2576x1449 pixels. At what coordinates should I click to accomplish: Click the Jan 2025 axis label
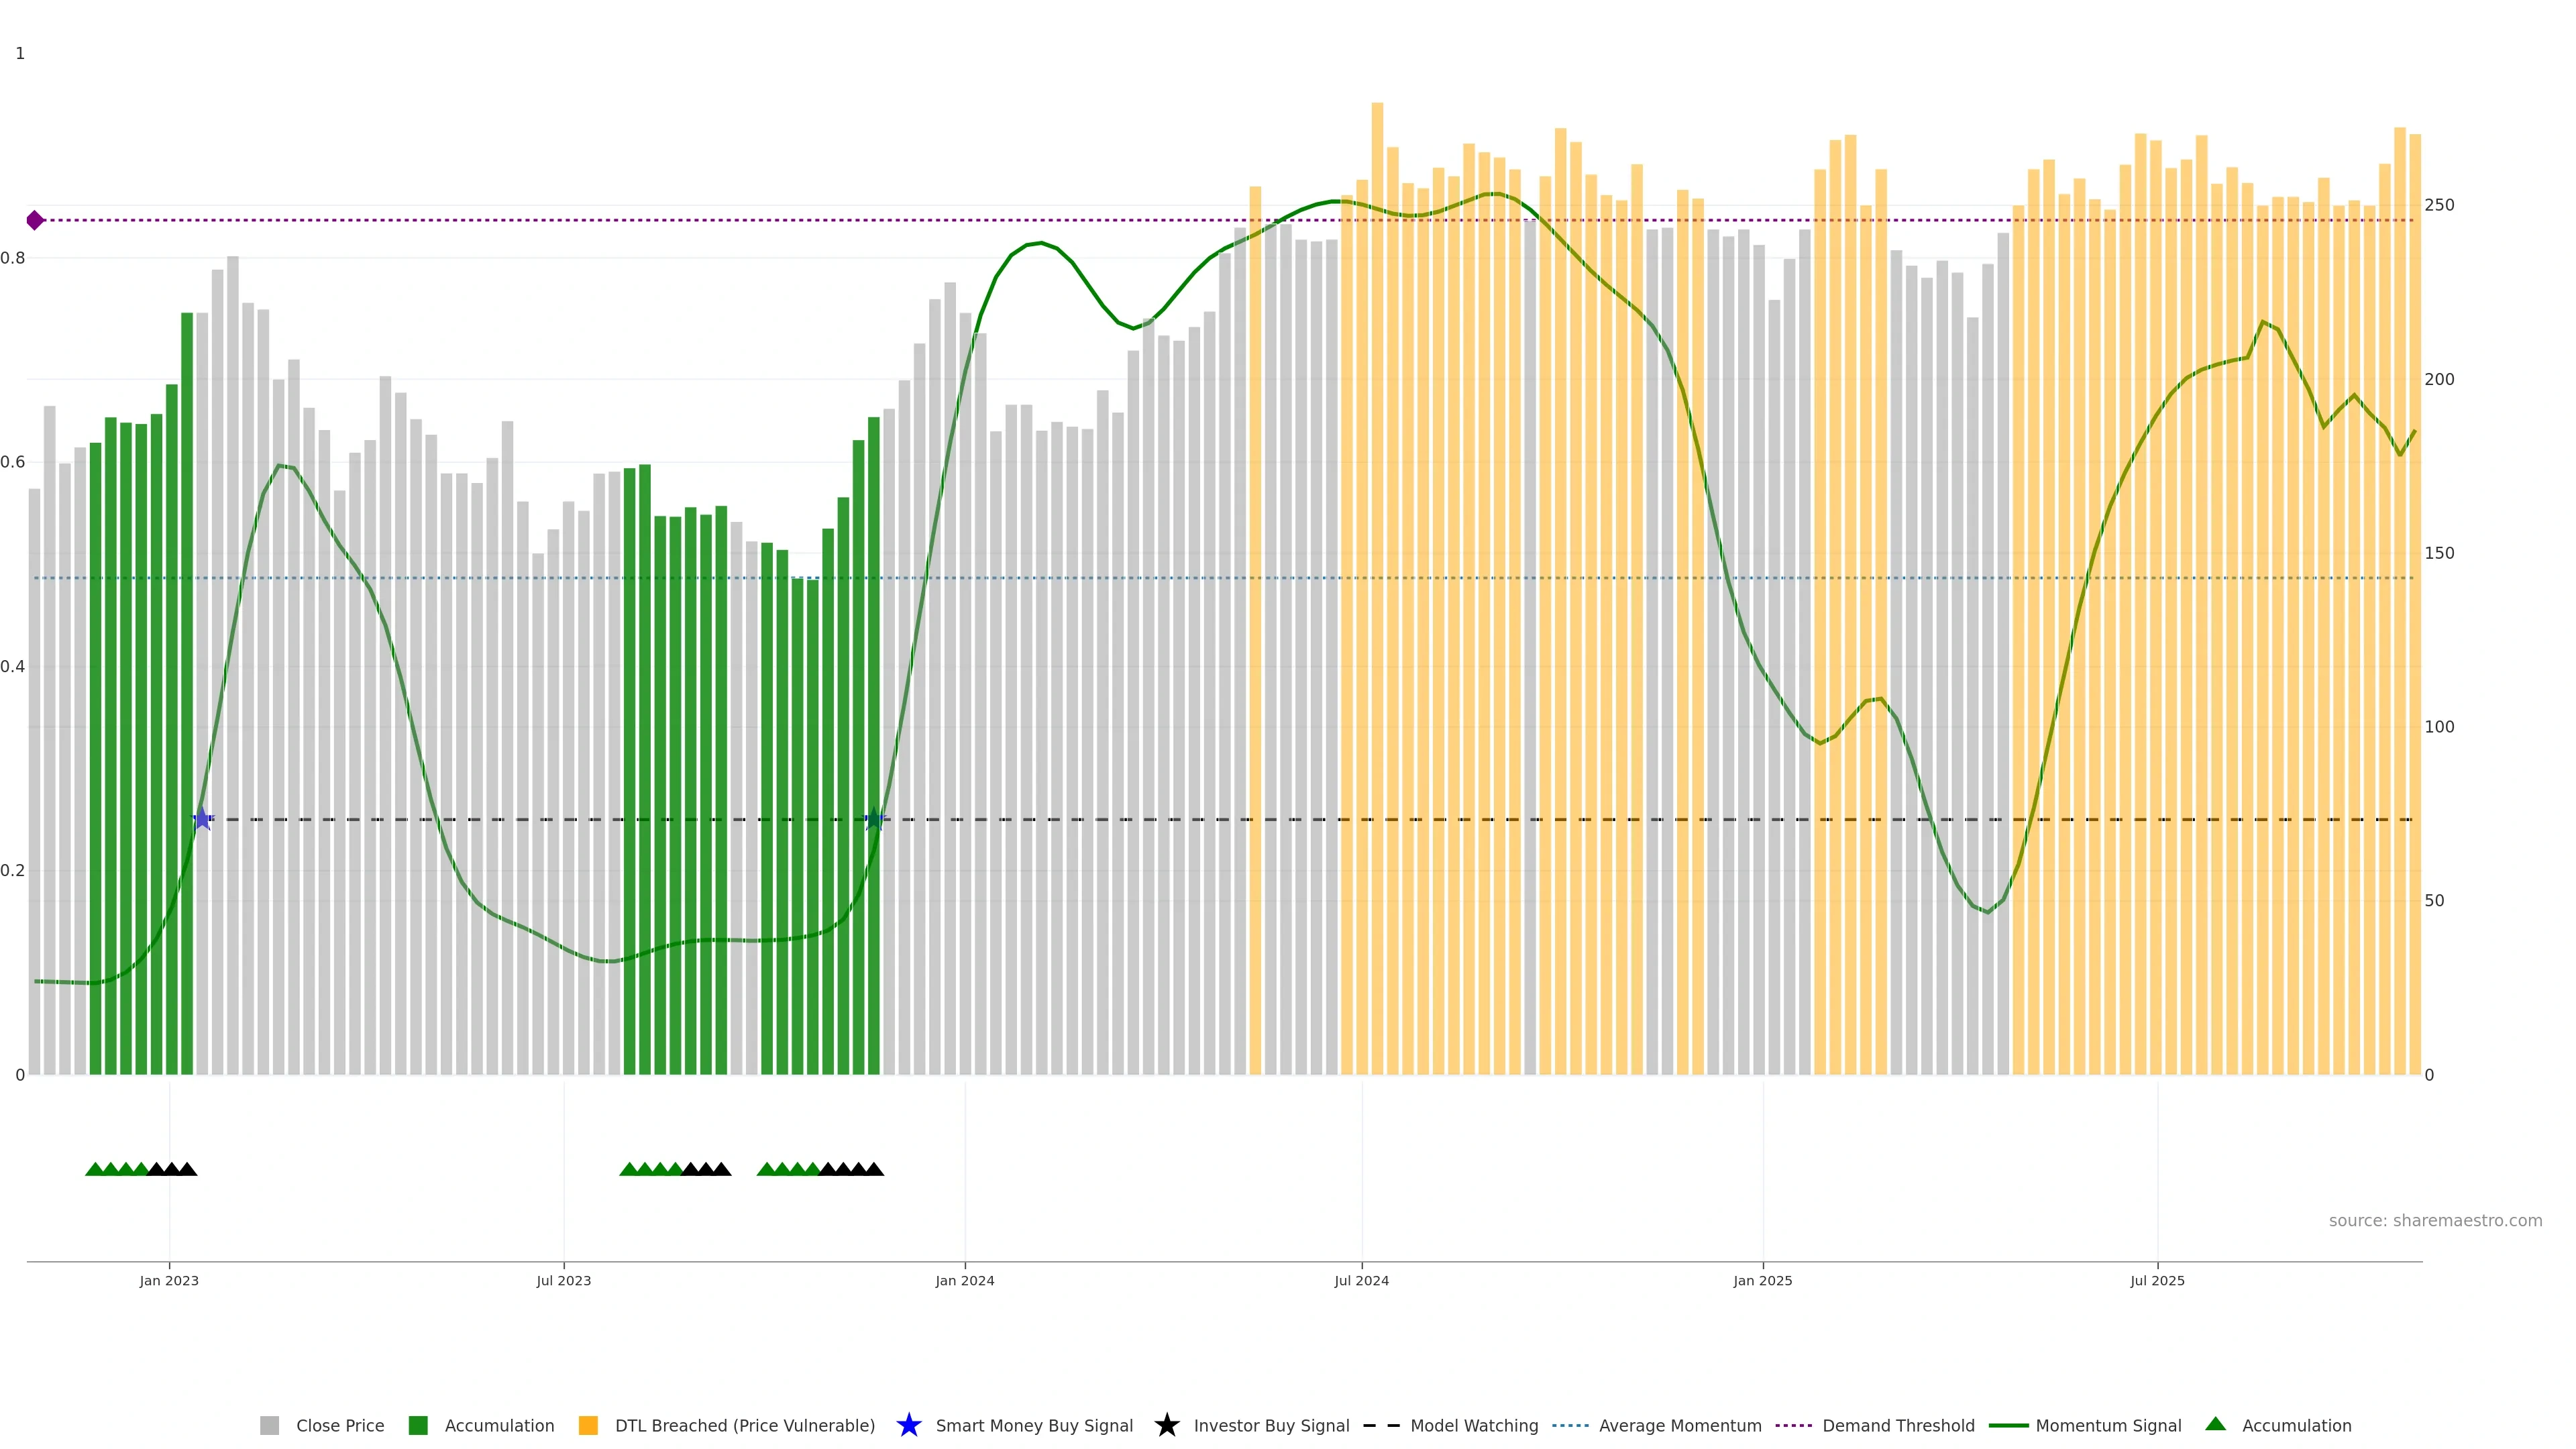[1762, 1280]
